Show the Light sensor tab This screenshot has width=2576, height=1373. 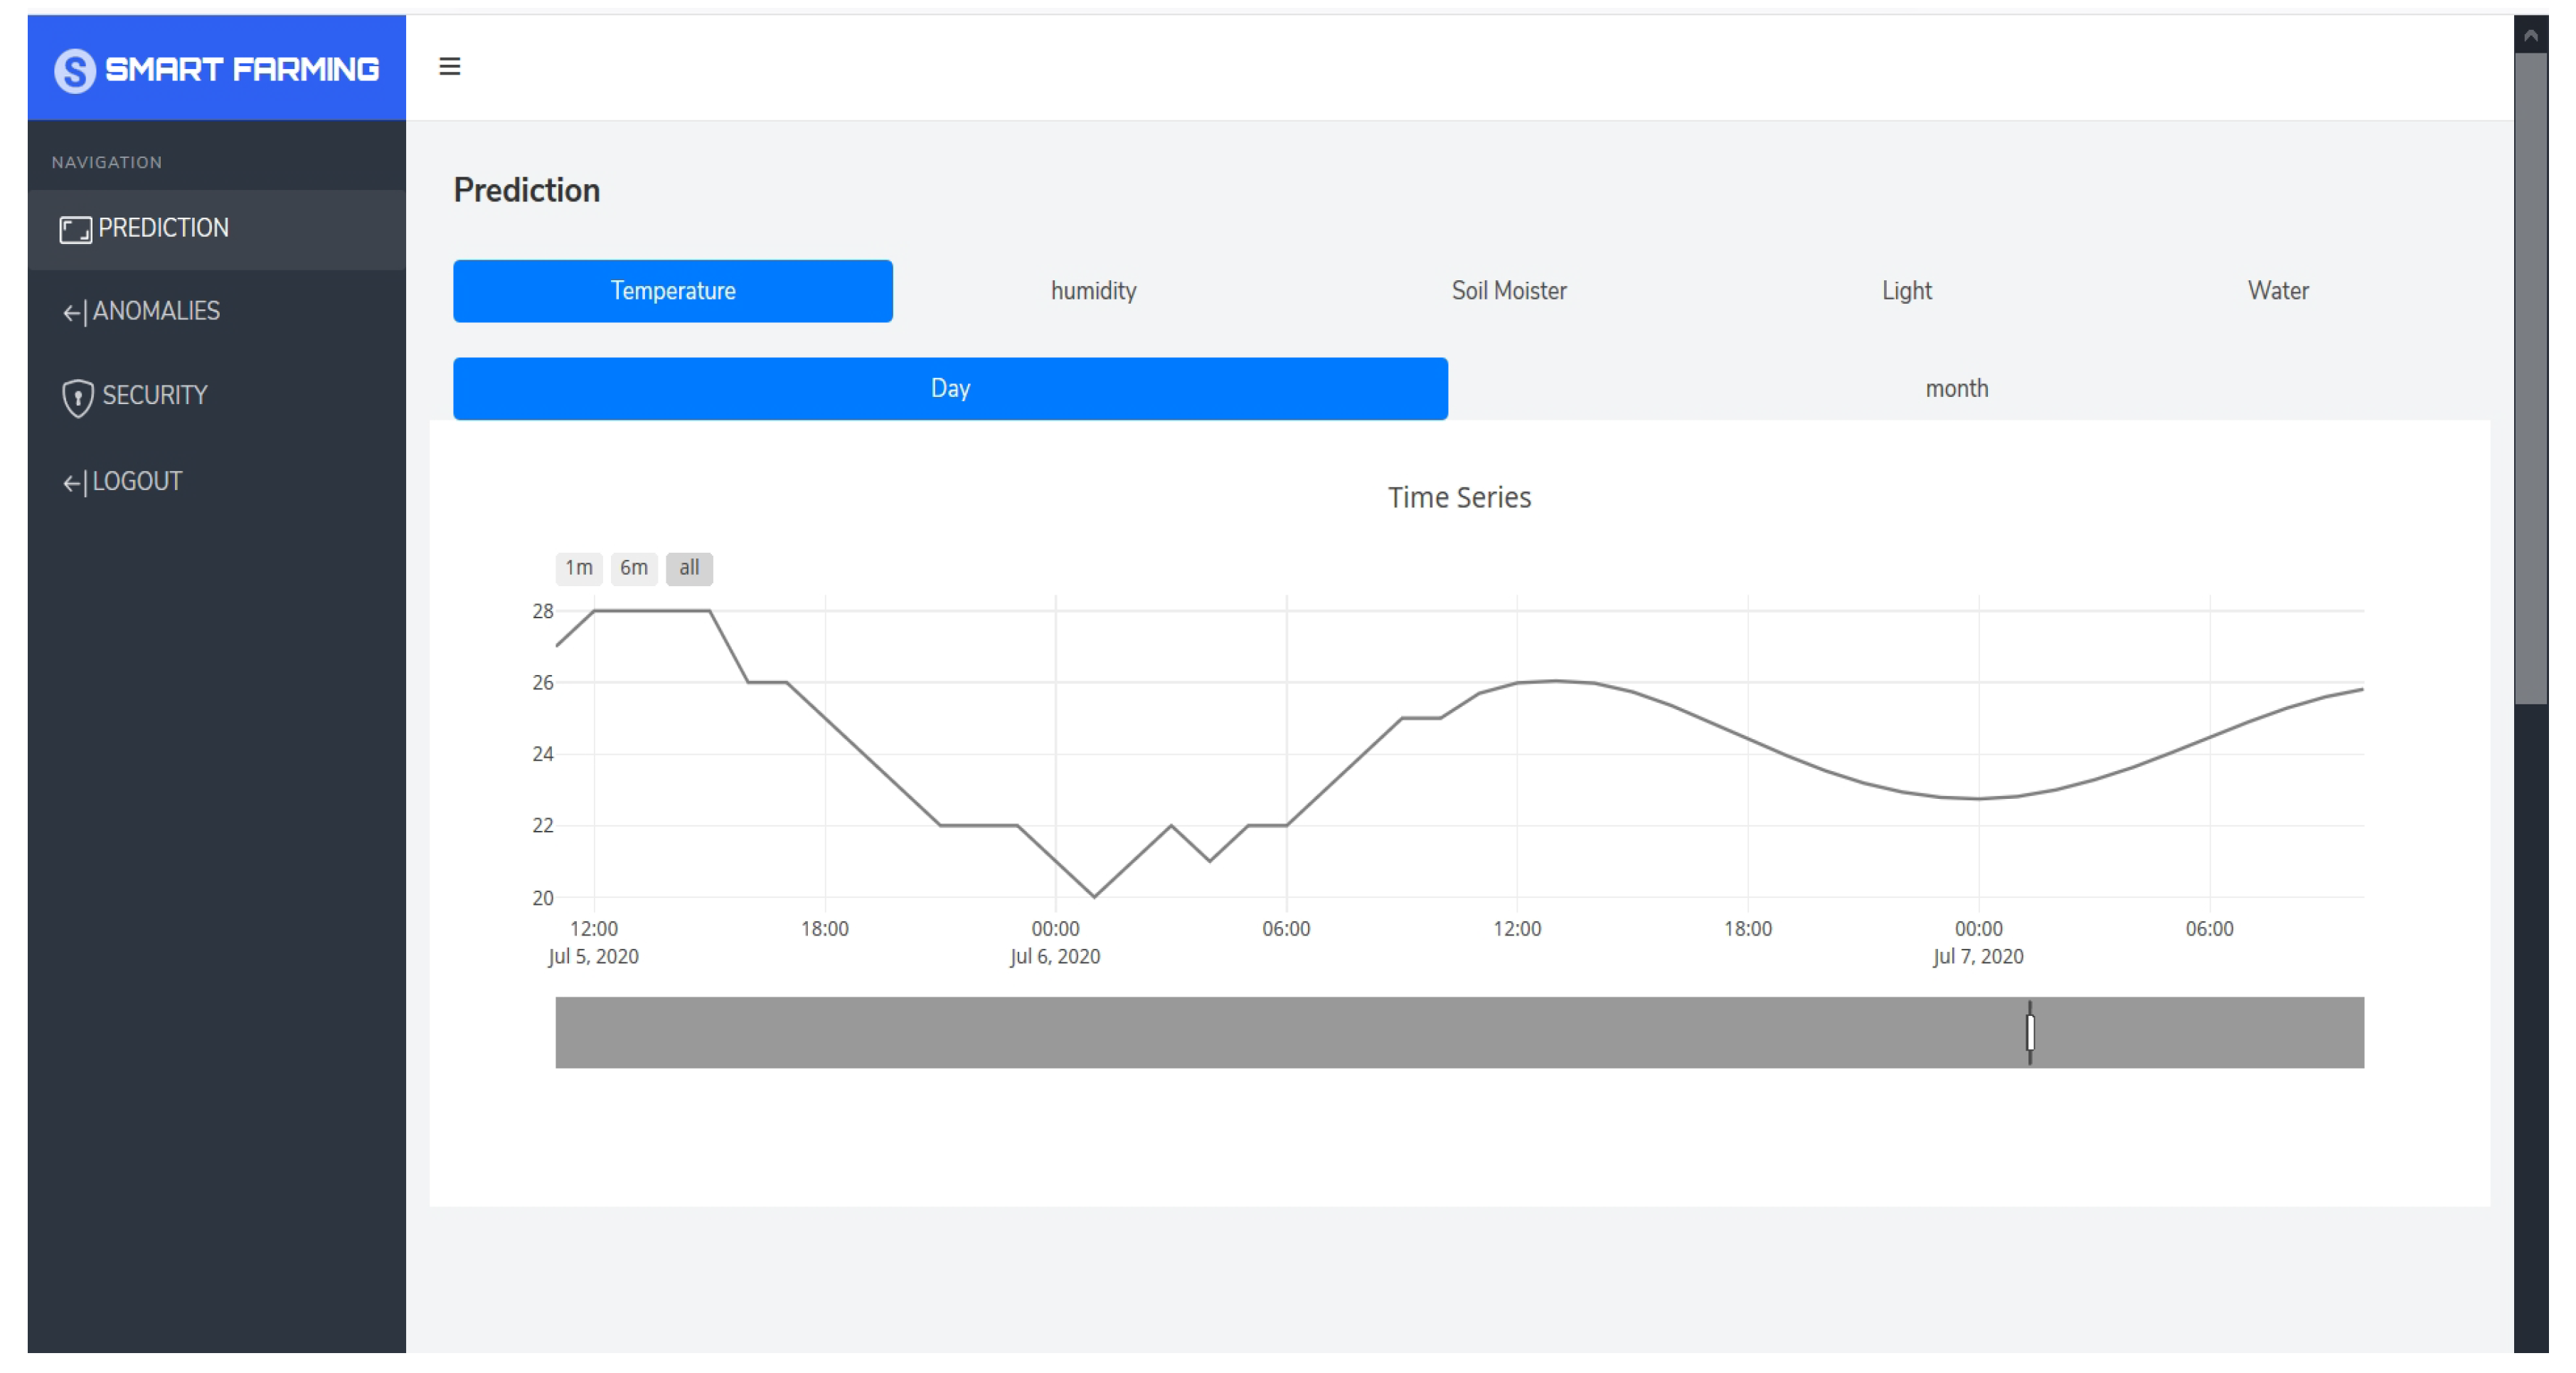point(1906,291)
